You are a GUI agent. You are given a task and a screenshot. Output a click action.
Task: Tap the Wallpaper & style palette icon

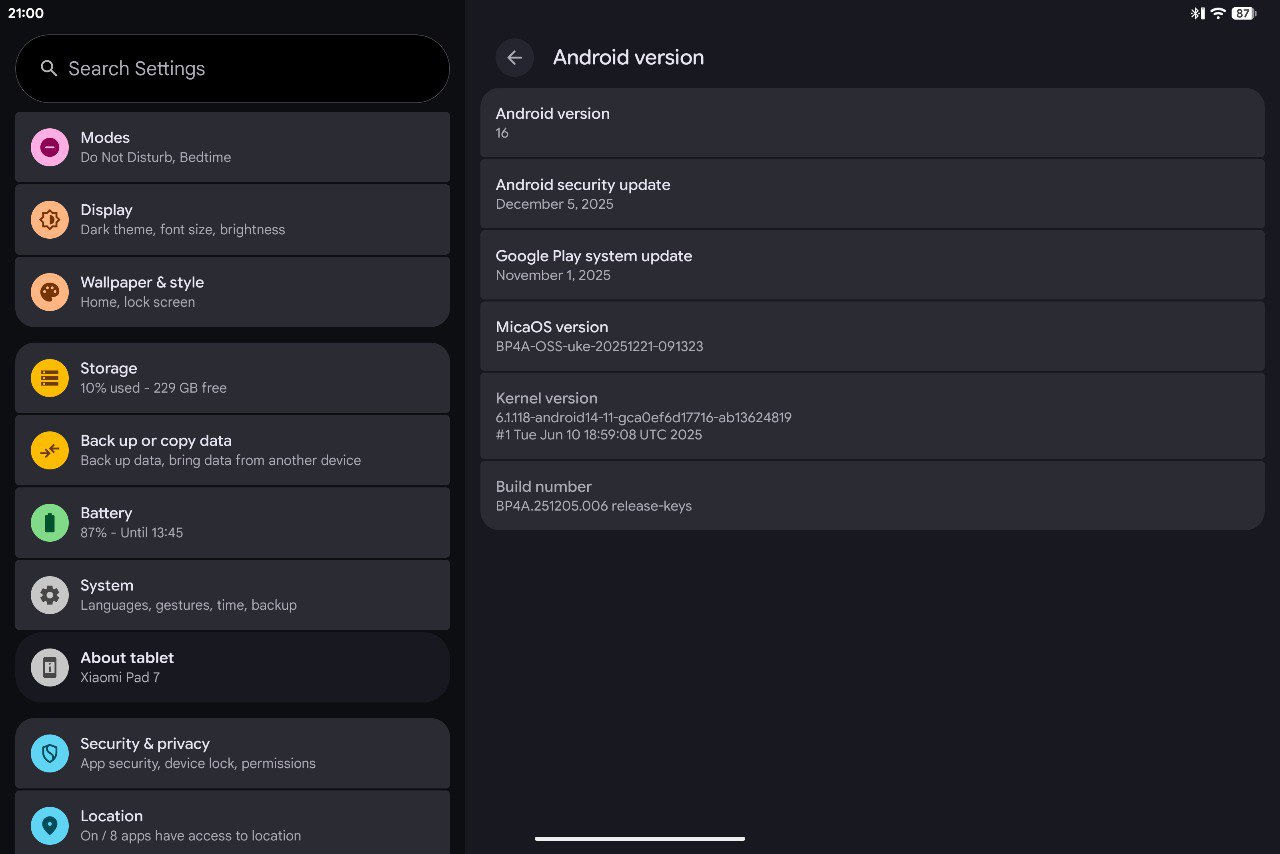coord(49,291)
